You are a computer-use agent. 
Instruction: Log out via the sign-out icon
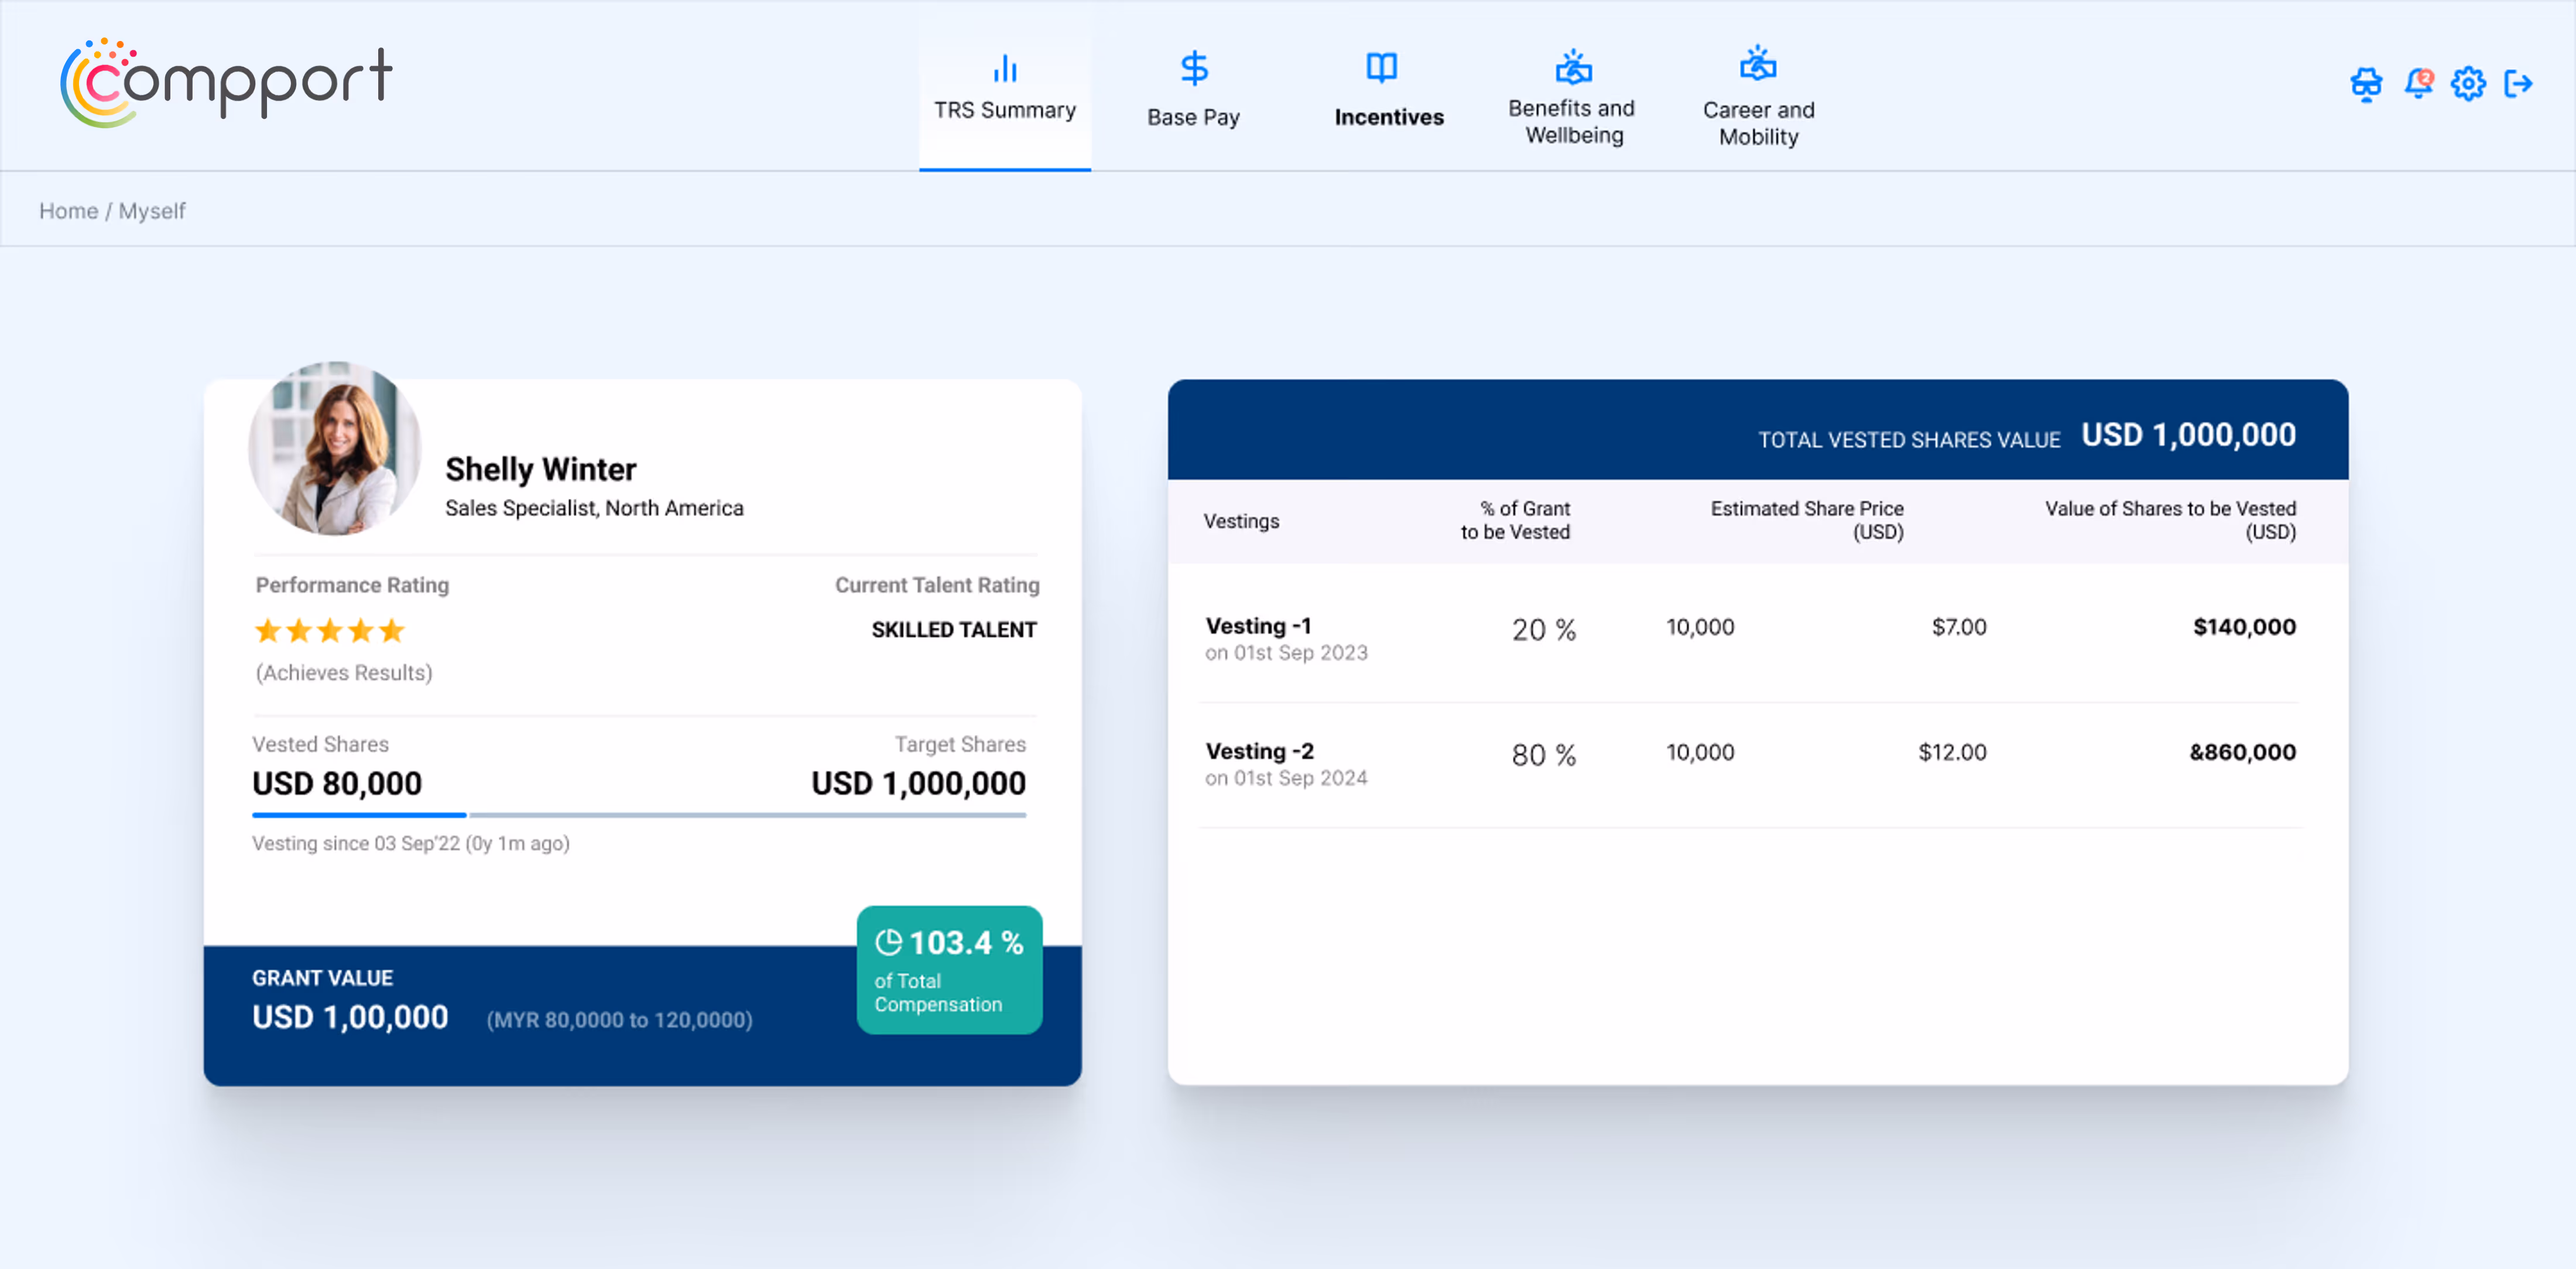2518,84
